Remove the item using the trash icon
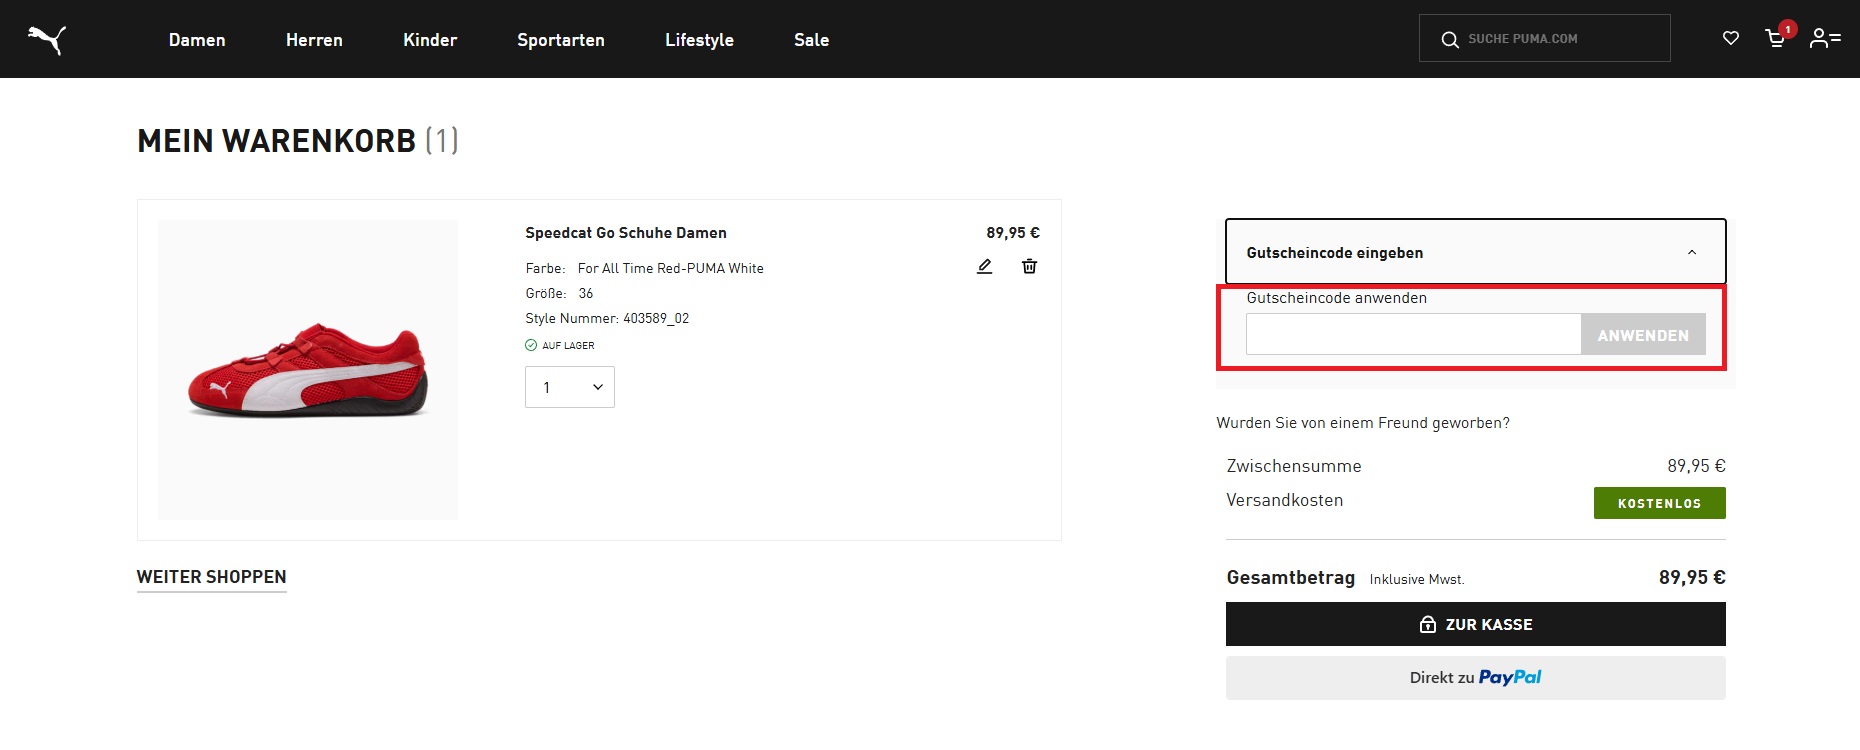 [x=1029, y=266]
